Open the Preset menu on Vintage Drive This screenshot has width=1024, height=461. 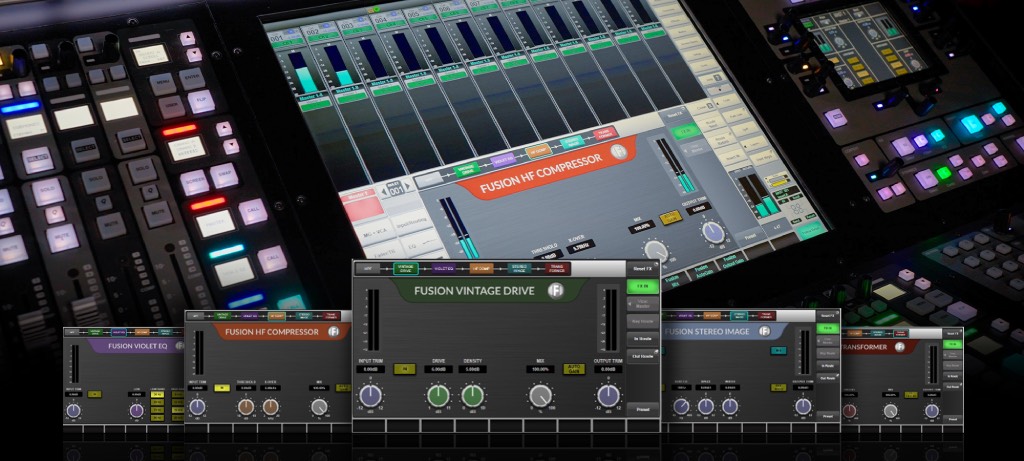(x=641, y=408)
